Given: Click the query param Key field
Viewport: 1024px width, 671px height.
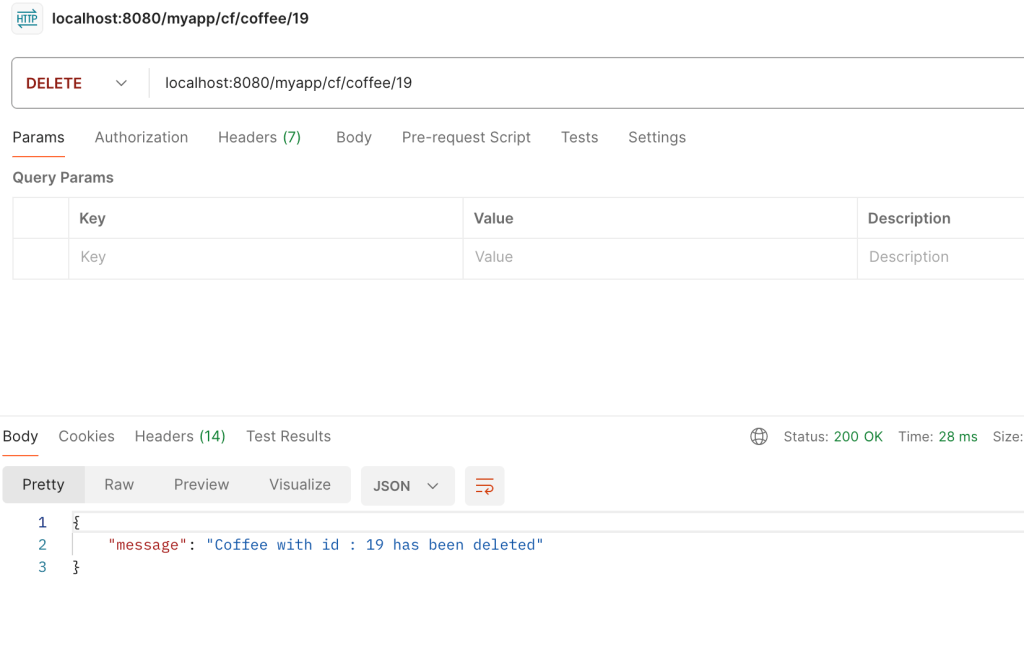Looking at the screenshot, I should click(x=265, y=257).
